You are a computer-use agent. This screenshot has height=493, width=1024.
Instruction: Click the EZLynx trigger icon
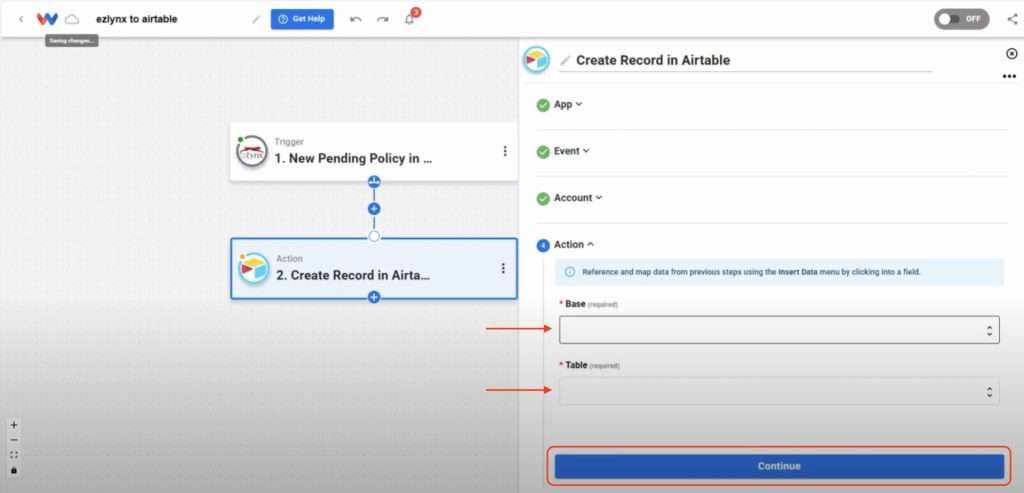tap(252, 151)
